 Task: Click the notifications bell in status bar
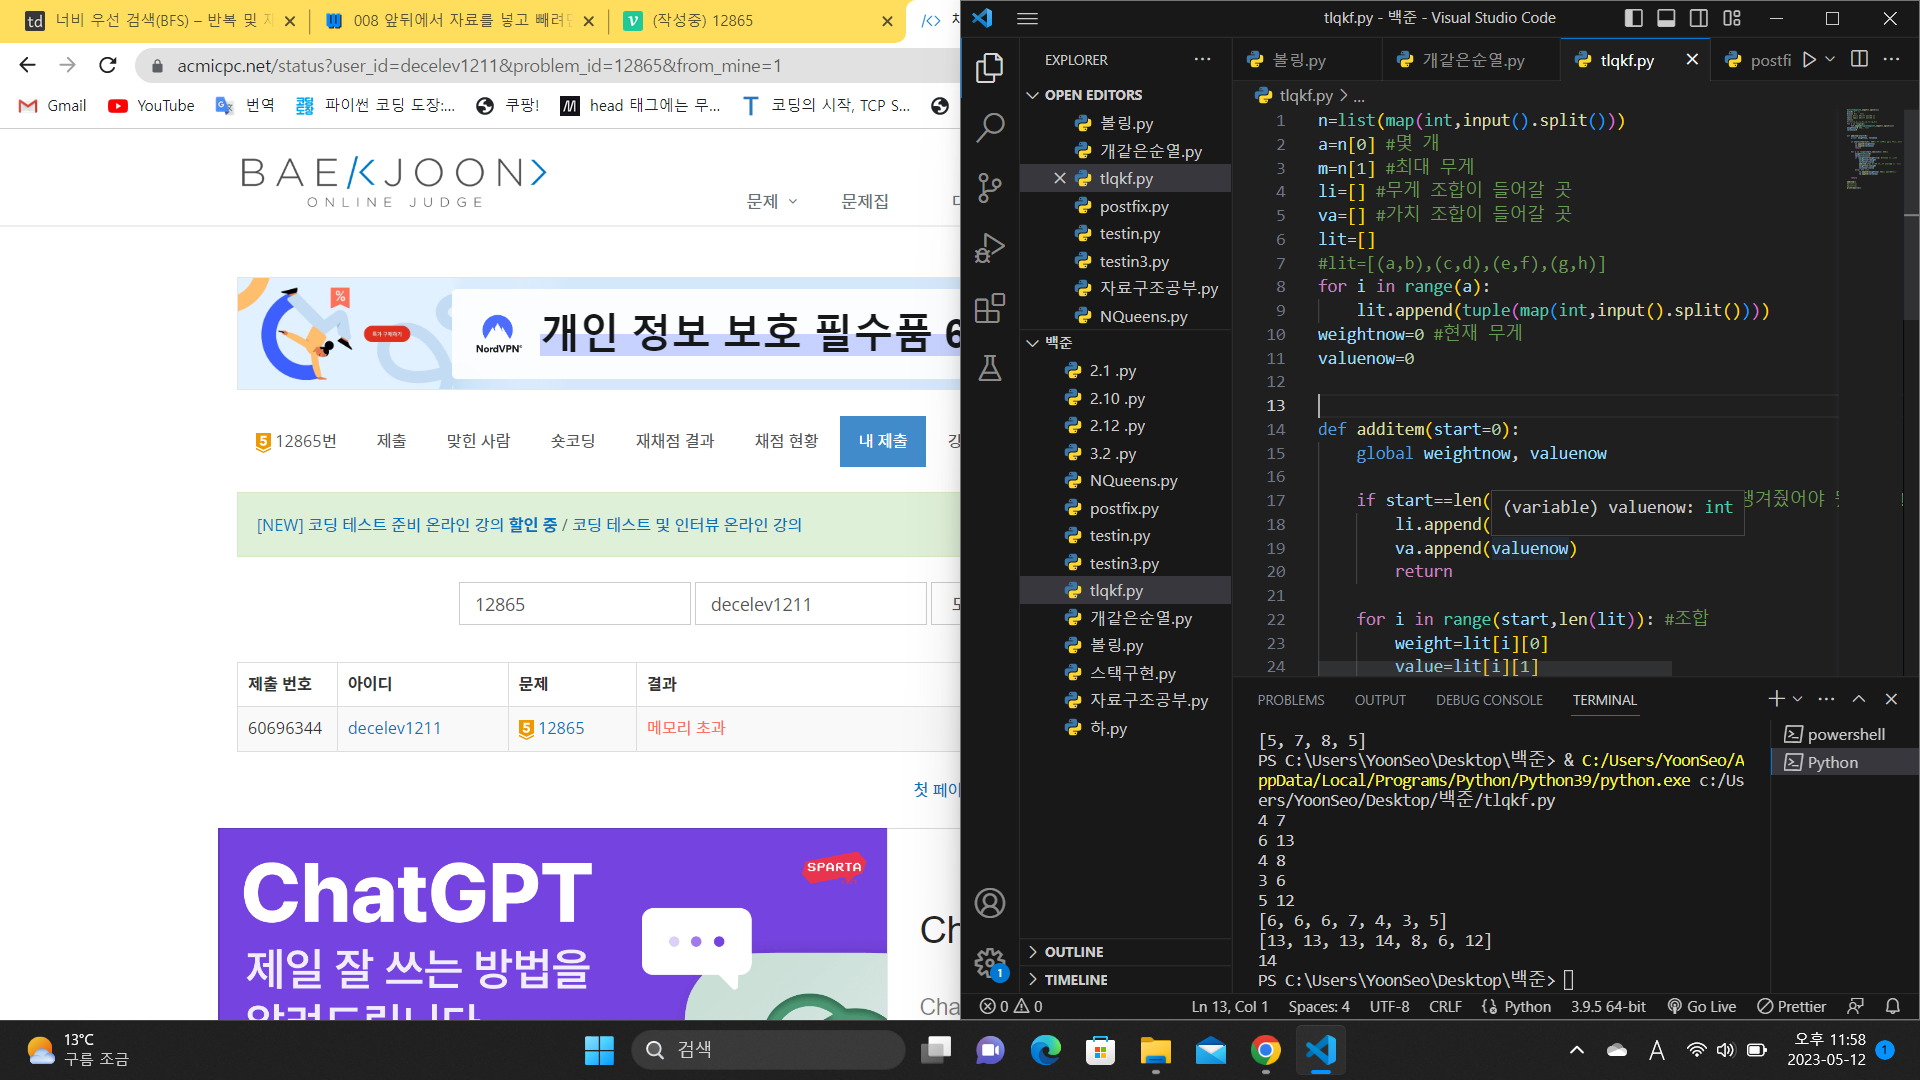pyautogui.click(x=1893, y=1006)
